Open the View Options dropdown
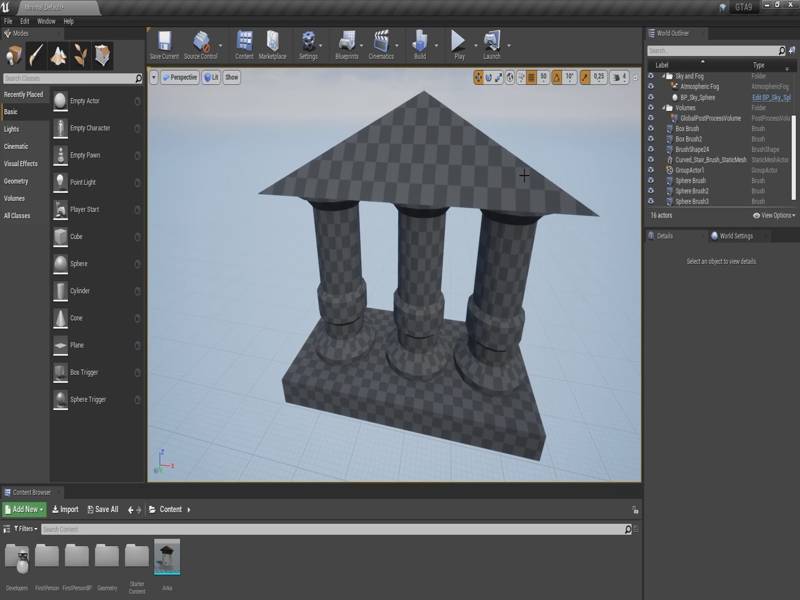800x600 pixels. coord(776,215)
